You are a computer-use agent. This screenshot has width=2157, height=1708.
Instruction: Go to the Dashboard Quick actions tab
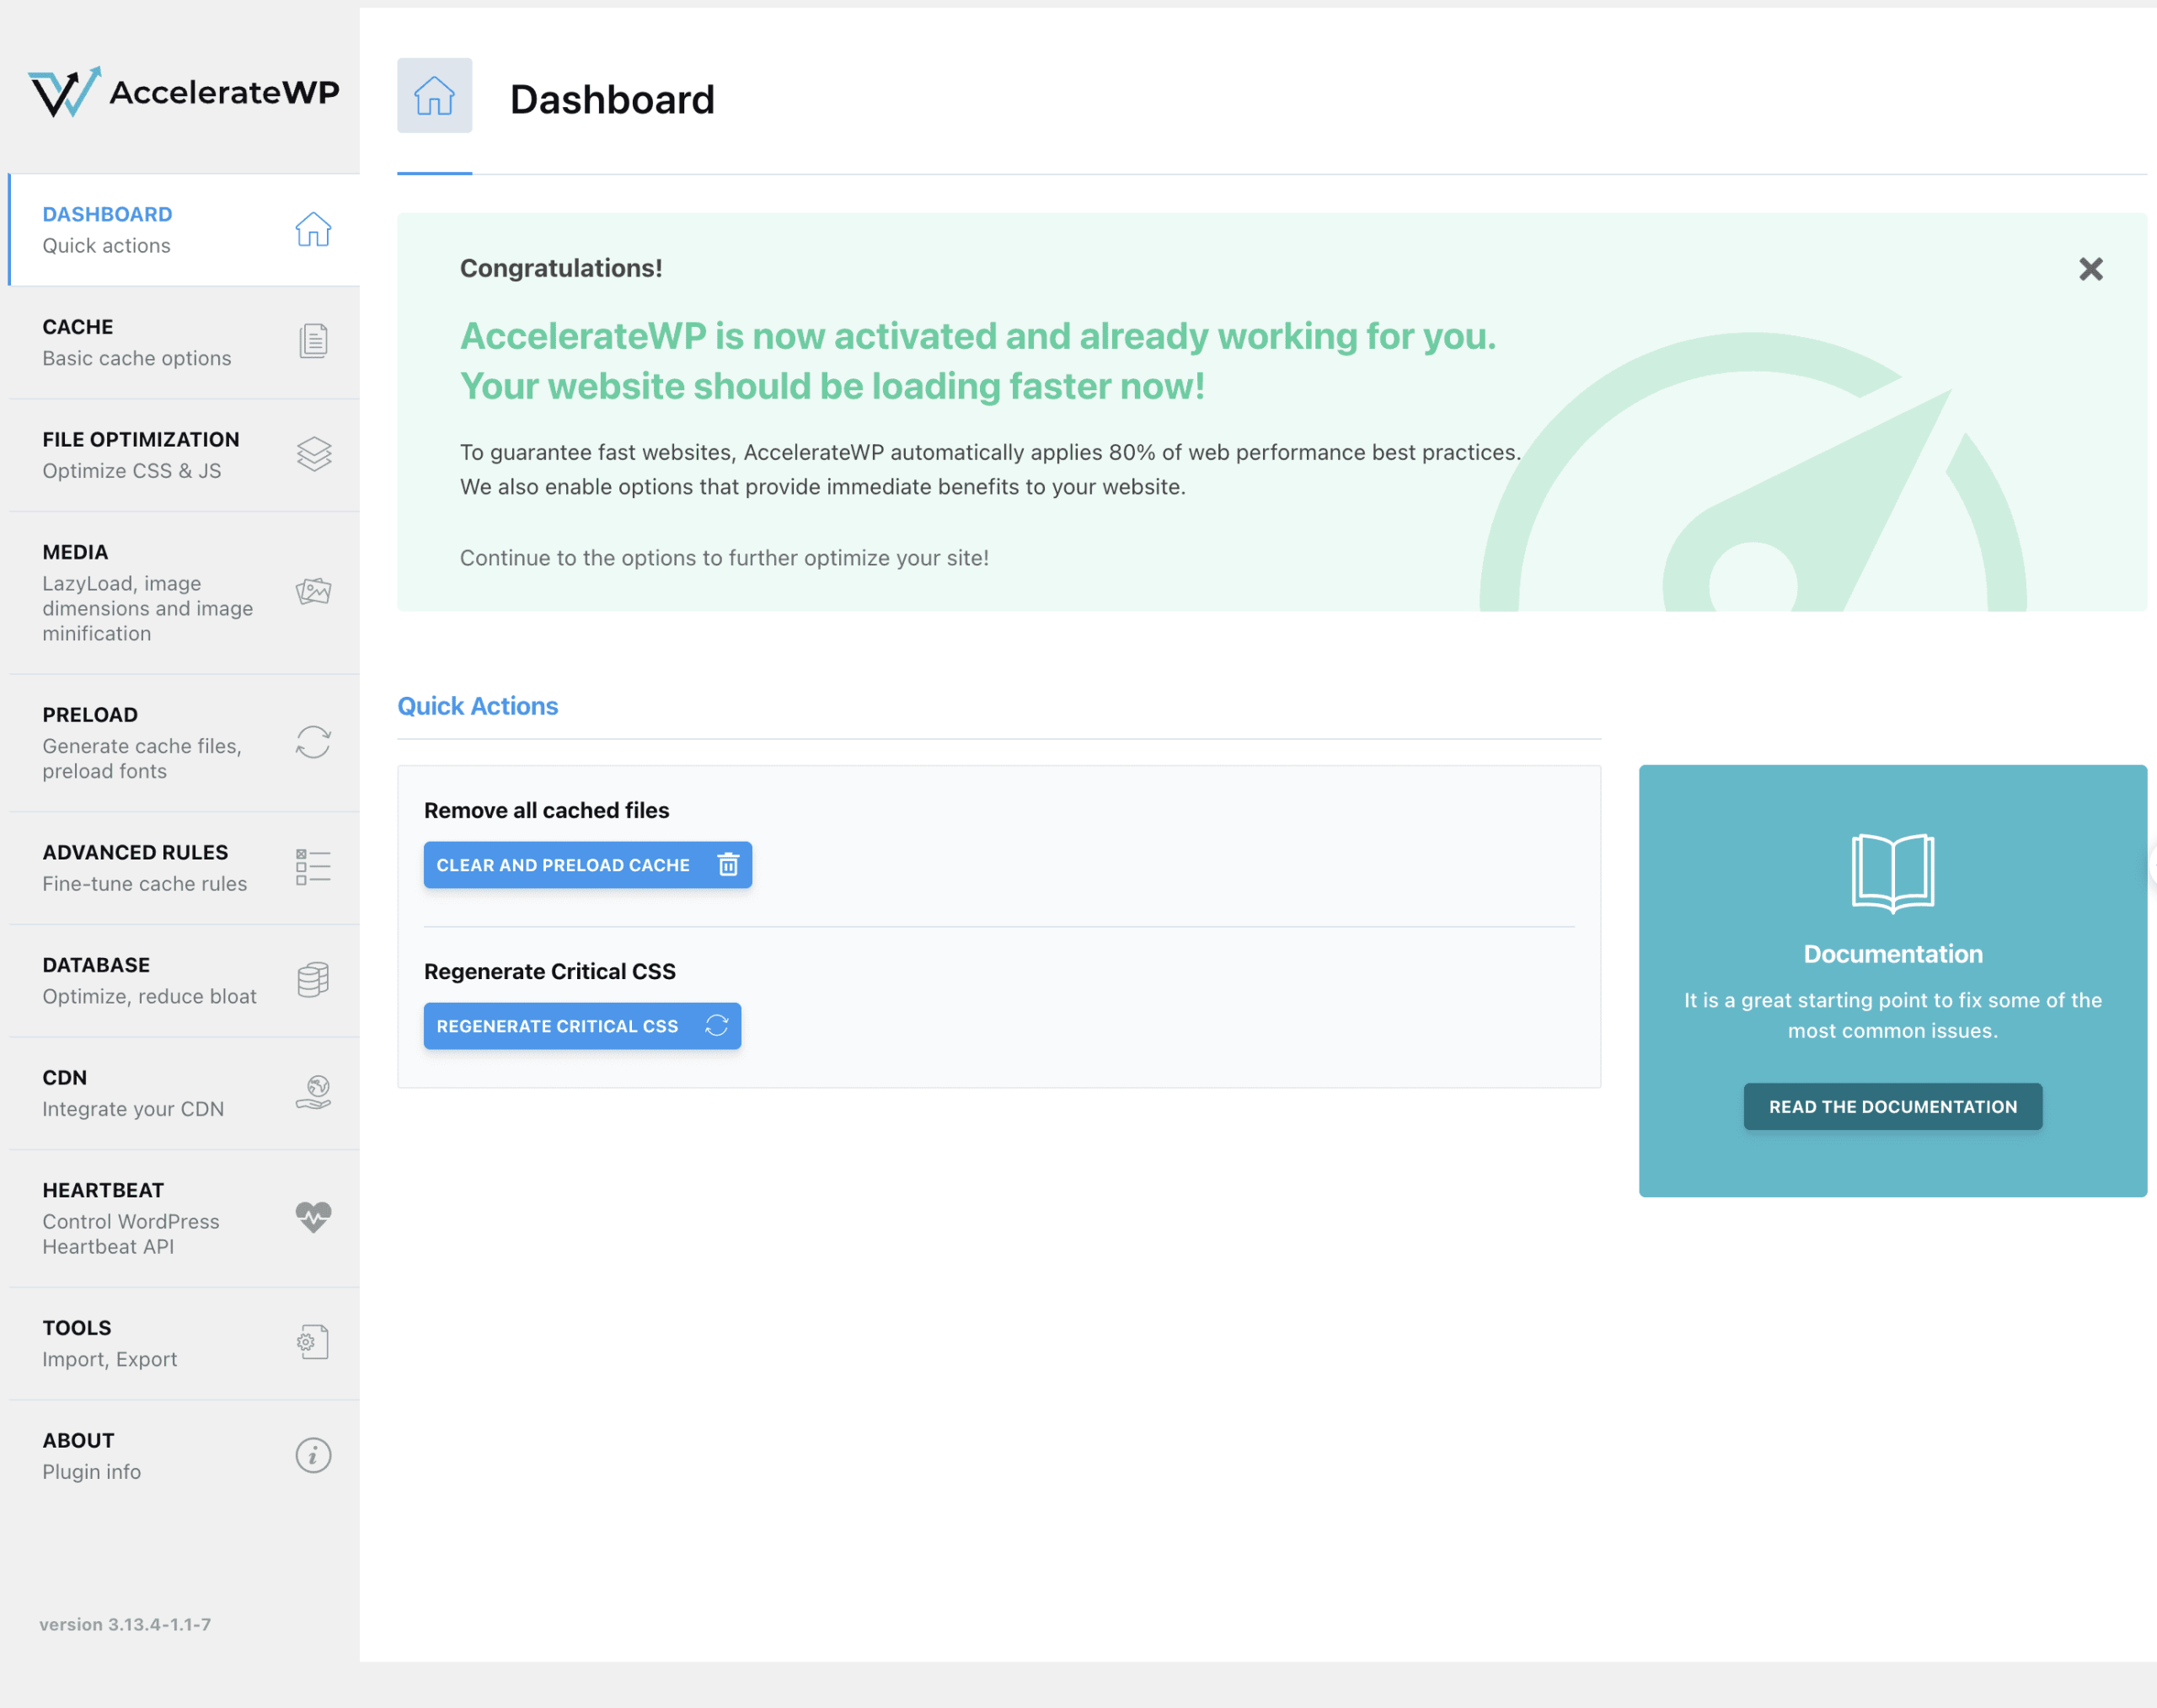[107, 229]
